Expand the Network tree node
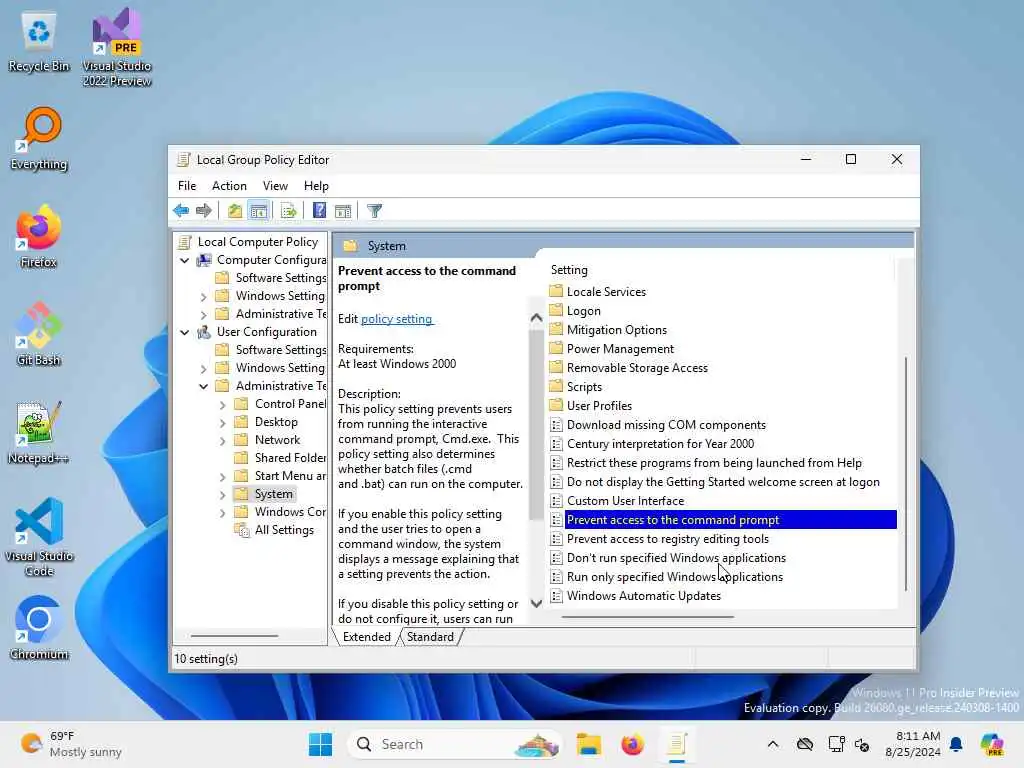This screenshot has height=768, width=1024. coord(223,441)
